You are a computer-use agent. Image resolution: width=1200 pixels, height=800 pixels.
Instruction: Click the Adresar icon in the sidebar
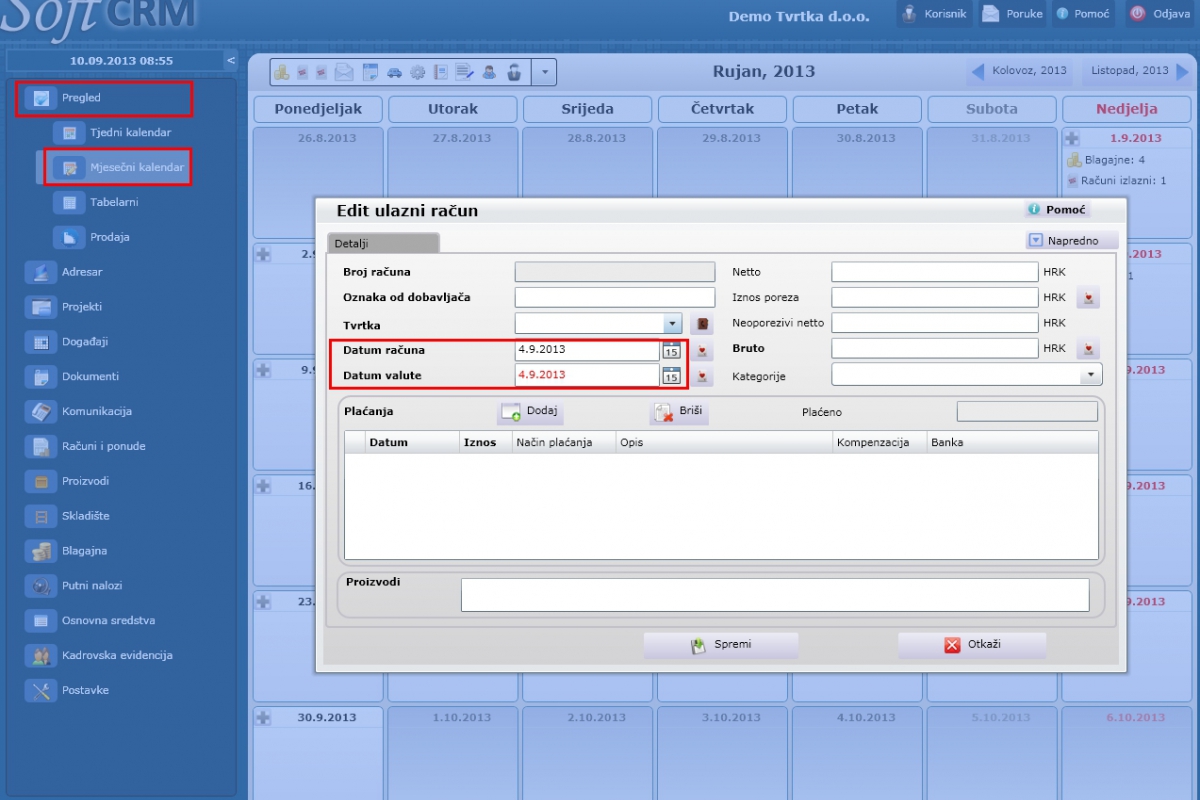[x=41, y=272]
